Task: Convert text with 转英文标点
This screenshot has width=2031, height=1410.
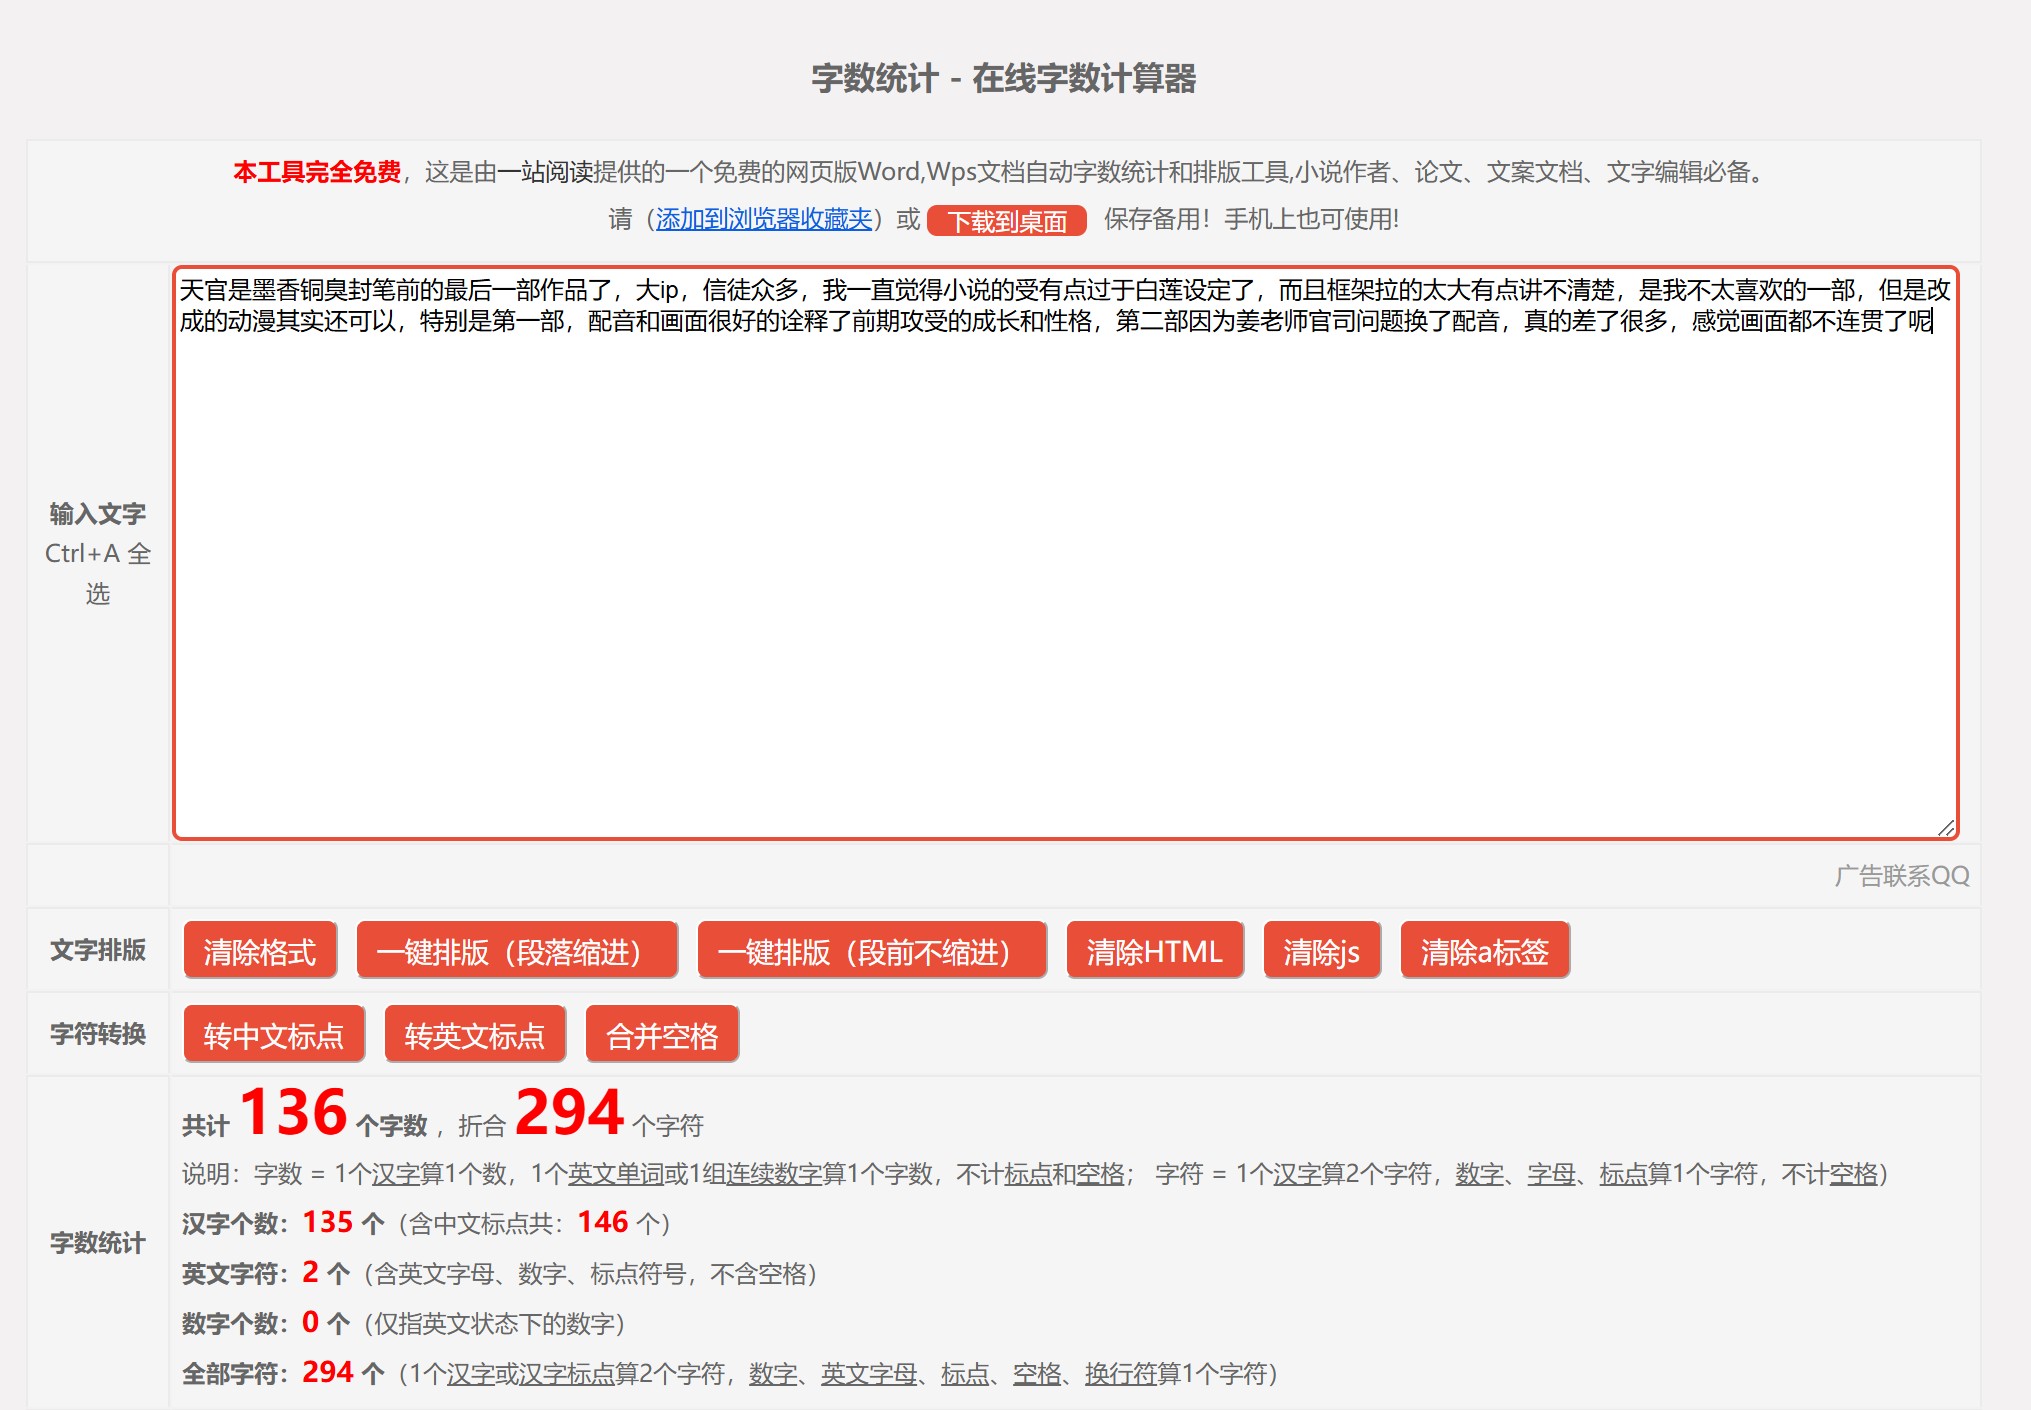Action: click(x=475, y=1035)
